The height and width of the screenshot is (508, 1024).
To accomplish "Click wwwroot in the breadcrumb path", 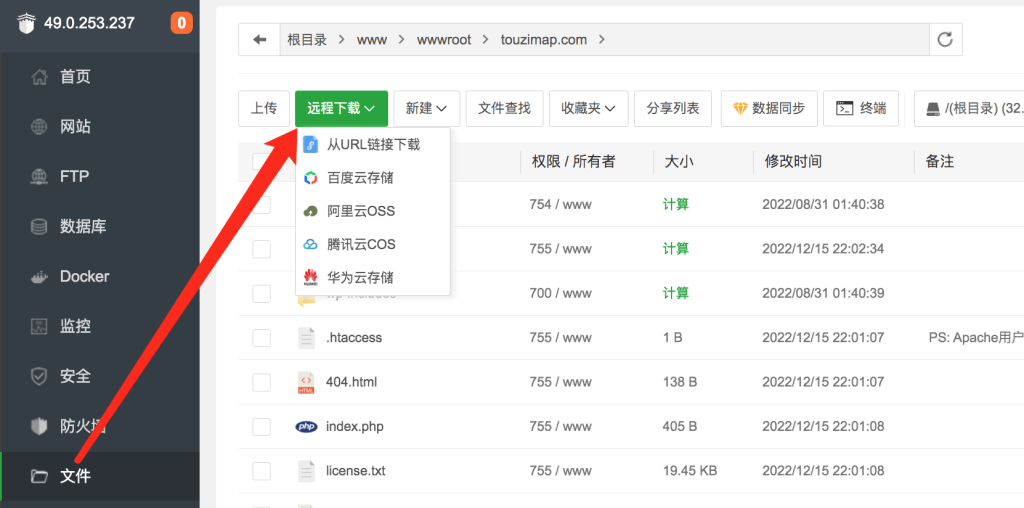I will point(444,40).
